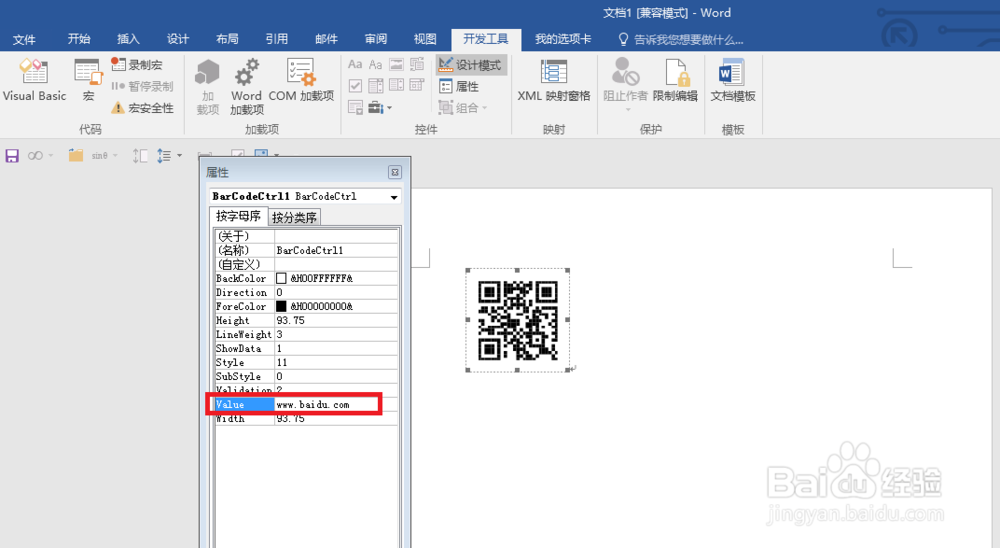
Task: Open the Visual Basic editor
Action: pyautogui.click(x=34, y=80)
